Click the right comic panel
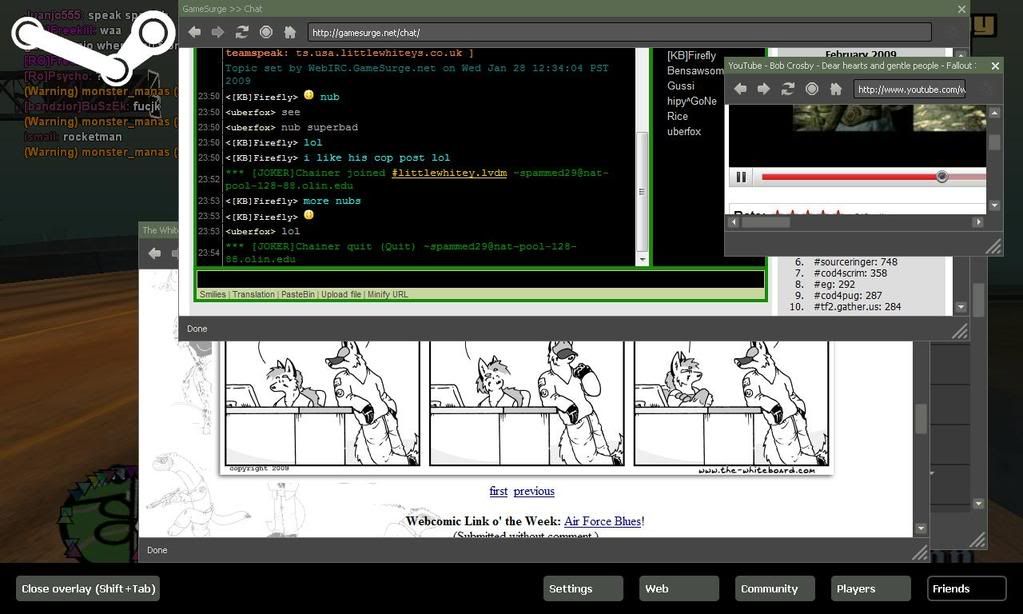 (x=731, y=403)
